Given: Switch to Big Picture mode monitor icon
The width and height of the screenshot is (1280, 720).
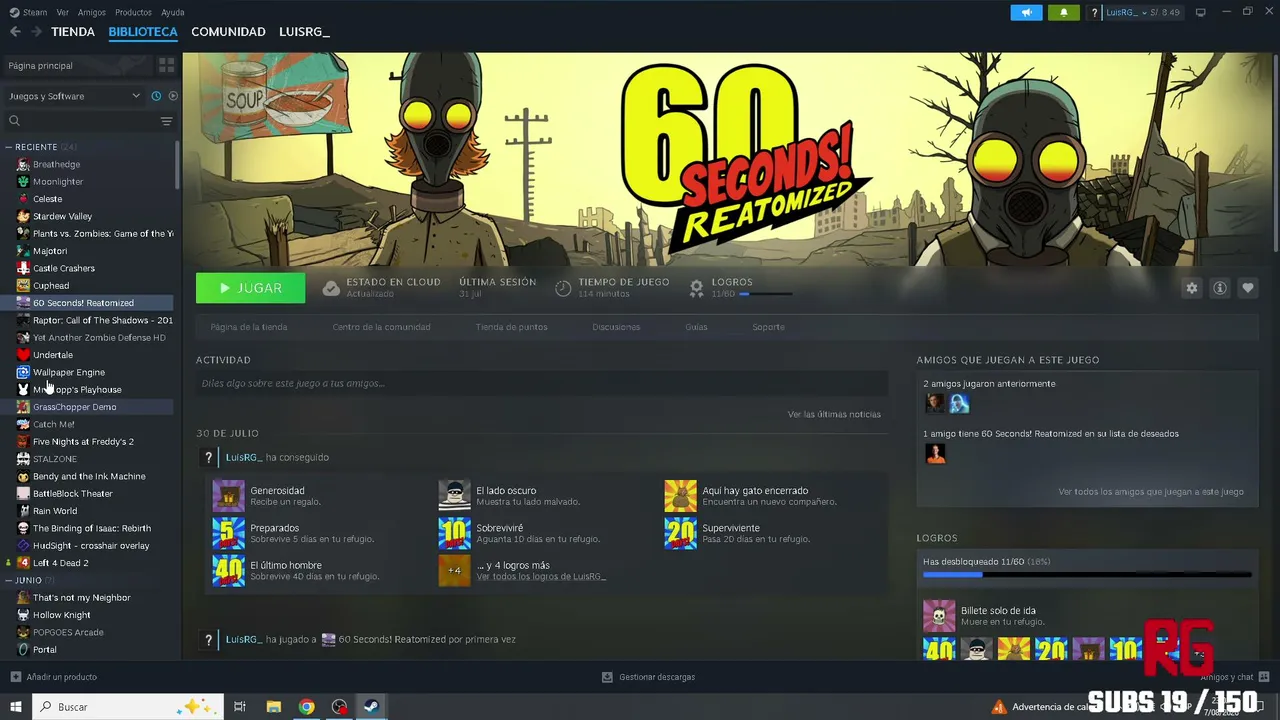Looking at the screenshot, I should 1200,12.
